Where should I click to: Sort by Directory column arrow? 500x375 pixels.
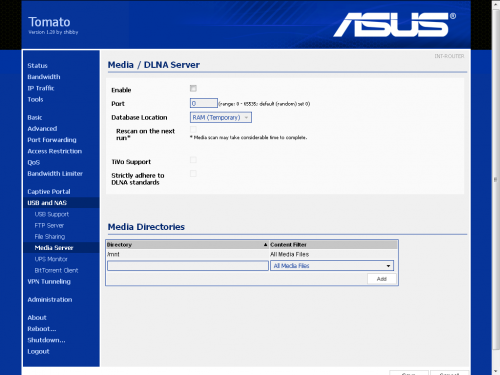click(x=265, y=245)
